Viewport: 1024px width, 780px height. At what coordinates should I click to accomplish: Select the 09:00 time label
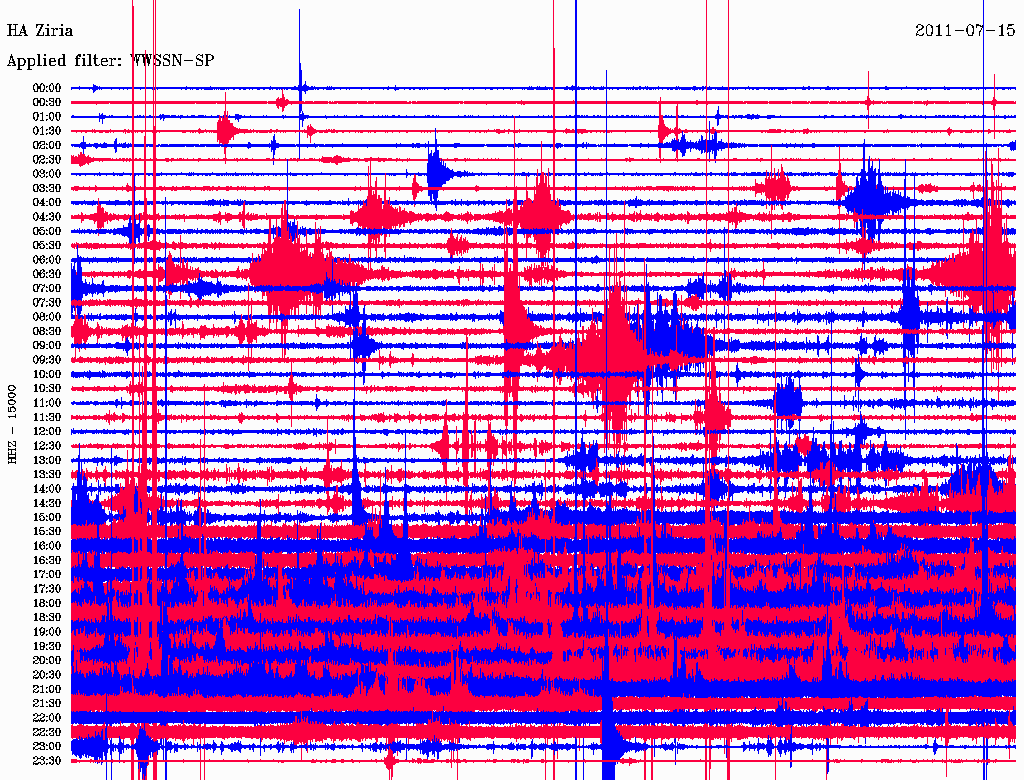click(47, 346)
